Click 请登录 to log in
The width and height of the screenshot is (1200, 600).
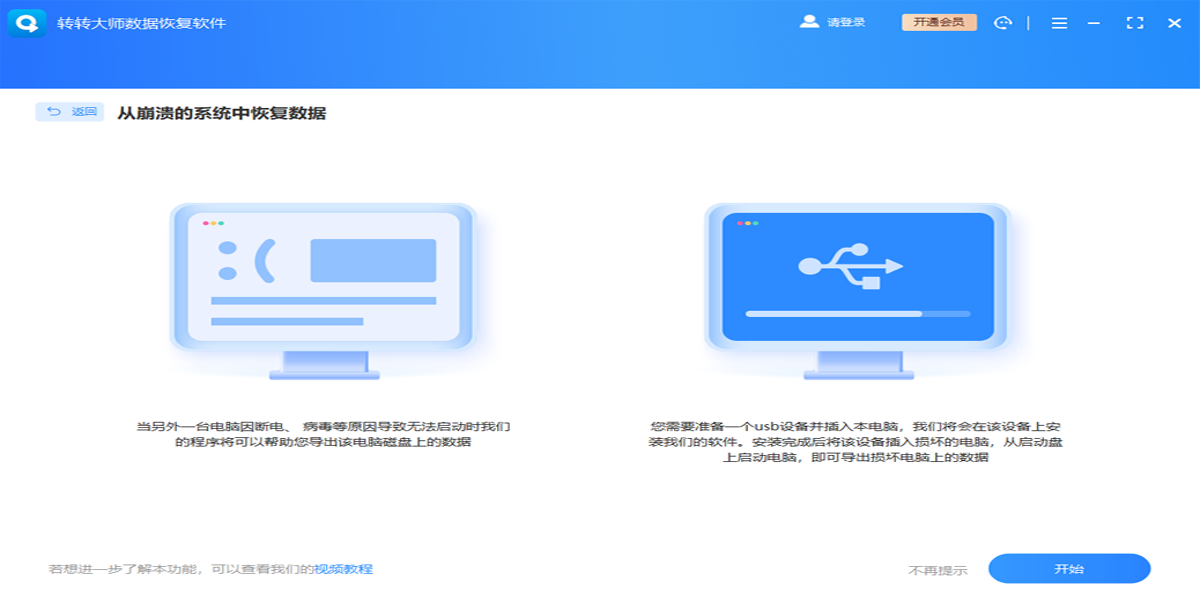(846, 22)
